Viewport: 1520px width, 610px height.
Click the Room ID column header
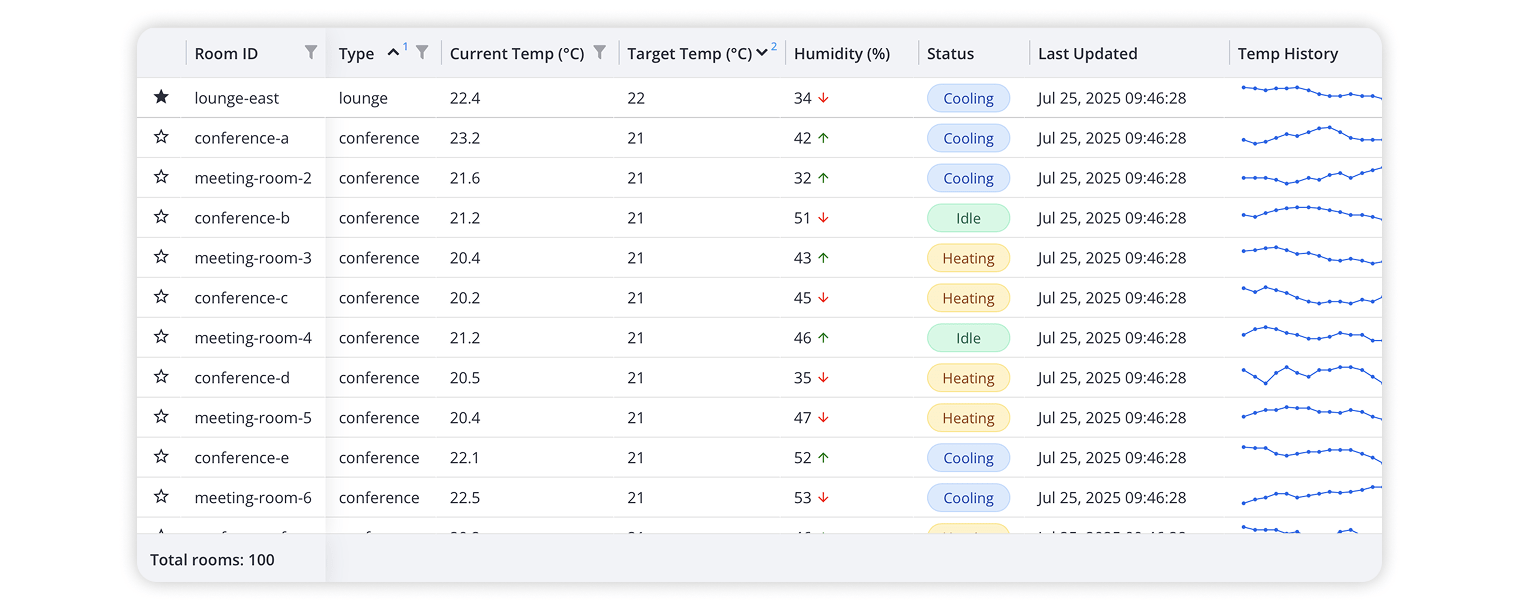tap(228, 53)
